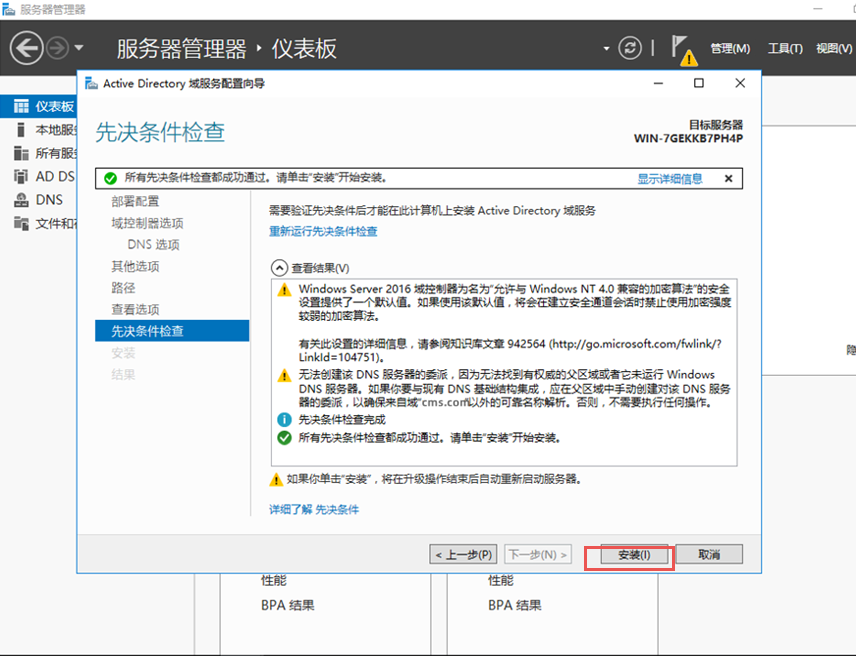Select 仪表板 in Server Manager sidebar

tap(39, 106)
